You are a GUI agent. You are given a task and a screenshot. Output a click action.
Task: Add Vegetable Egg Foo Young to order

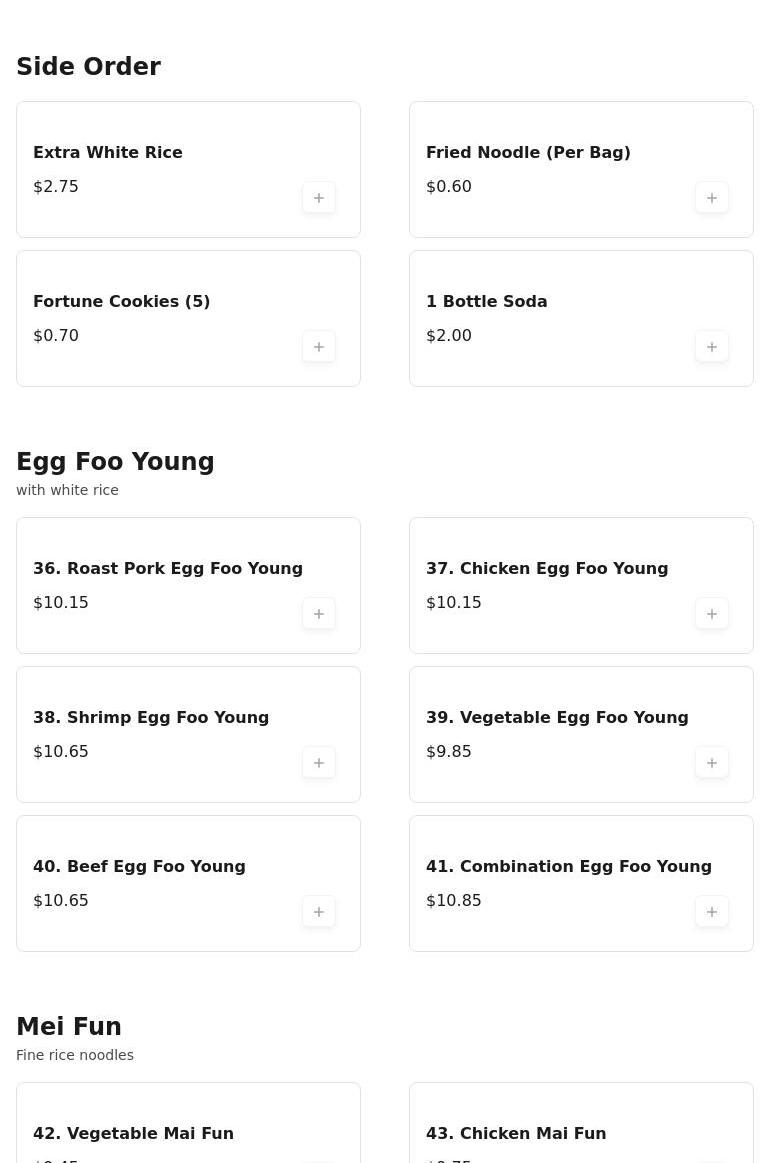click(712, 763)
